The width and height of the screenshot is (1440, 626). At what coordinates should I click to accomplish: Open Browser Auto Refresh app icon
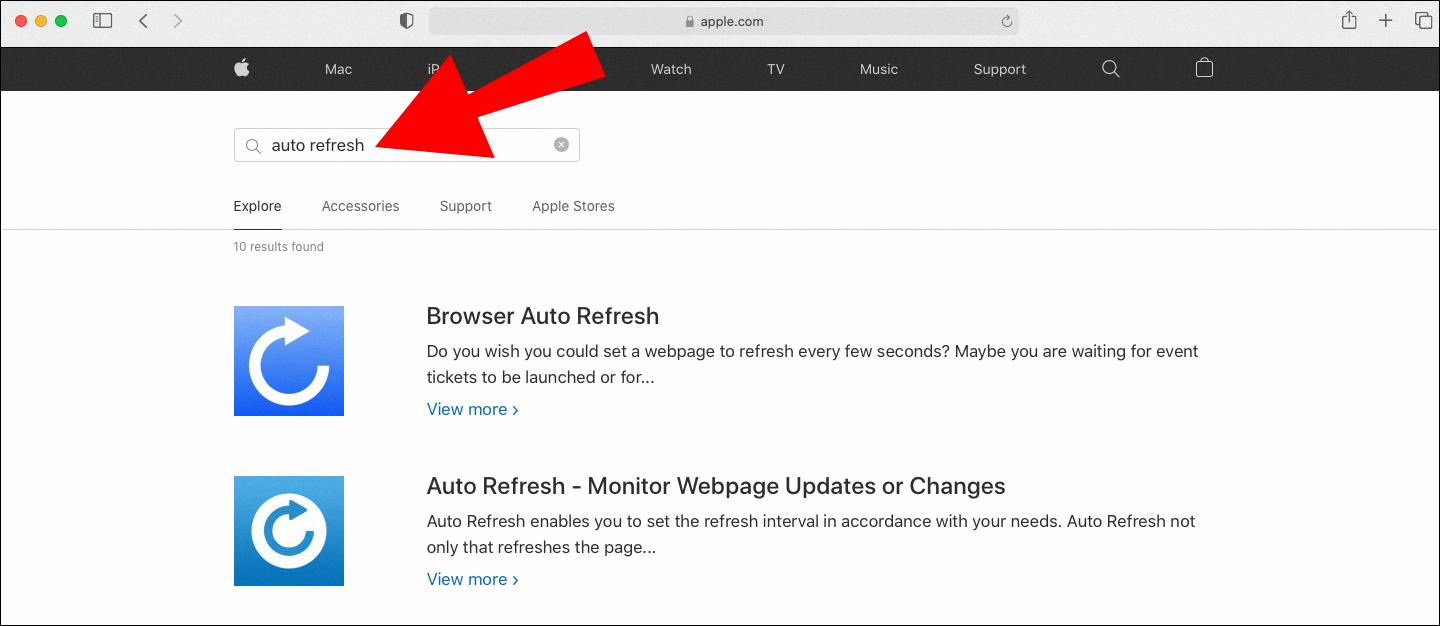tap(289, 361)
